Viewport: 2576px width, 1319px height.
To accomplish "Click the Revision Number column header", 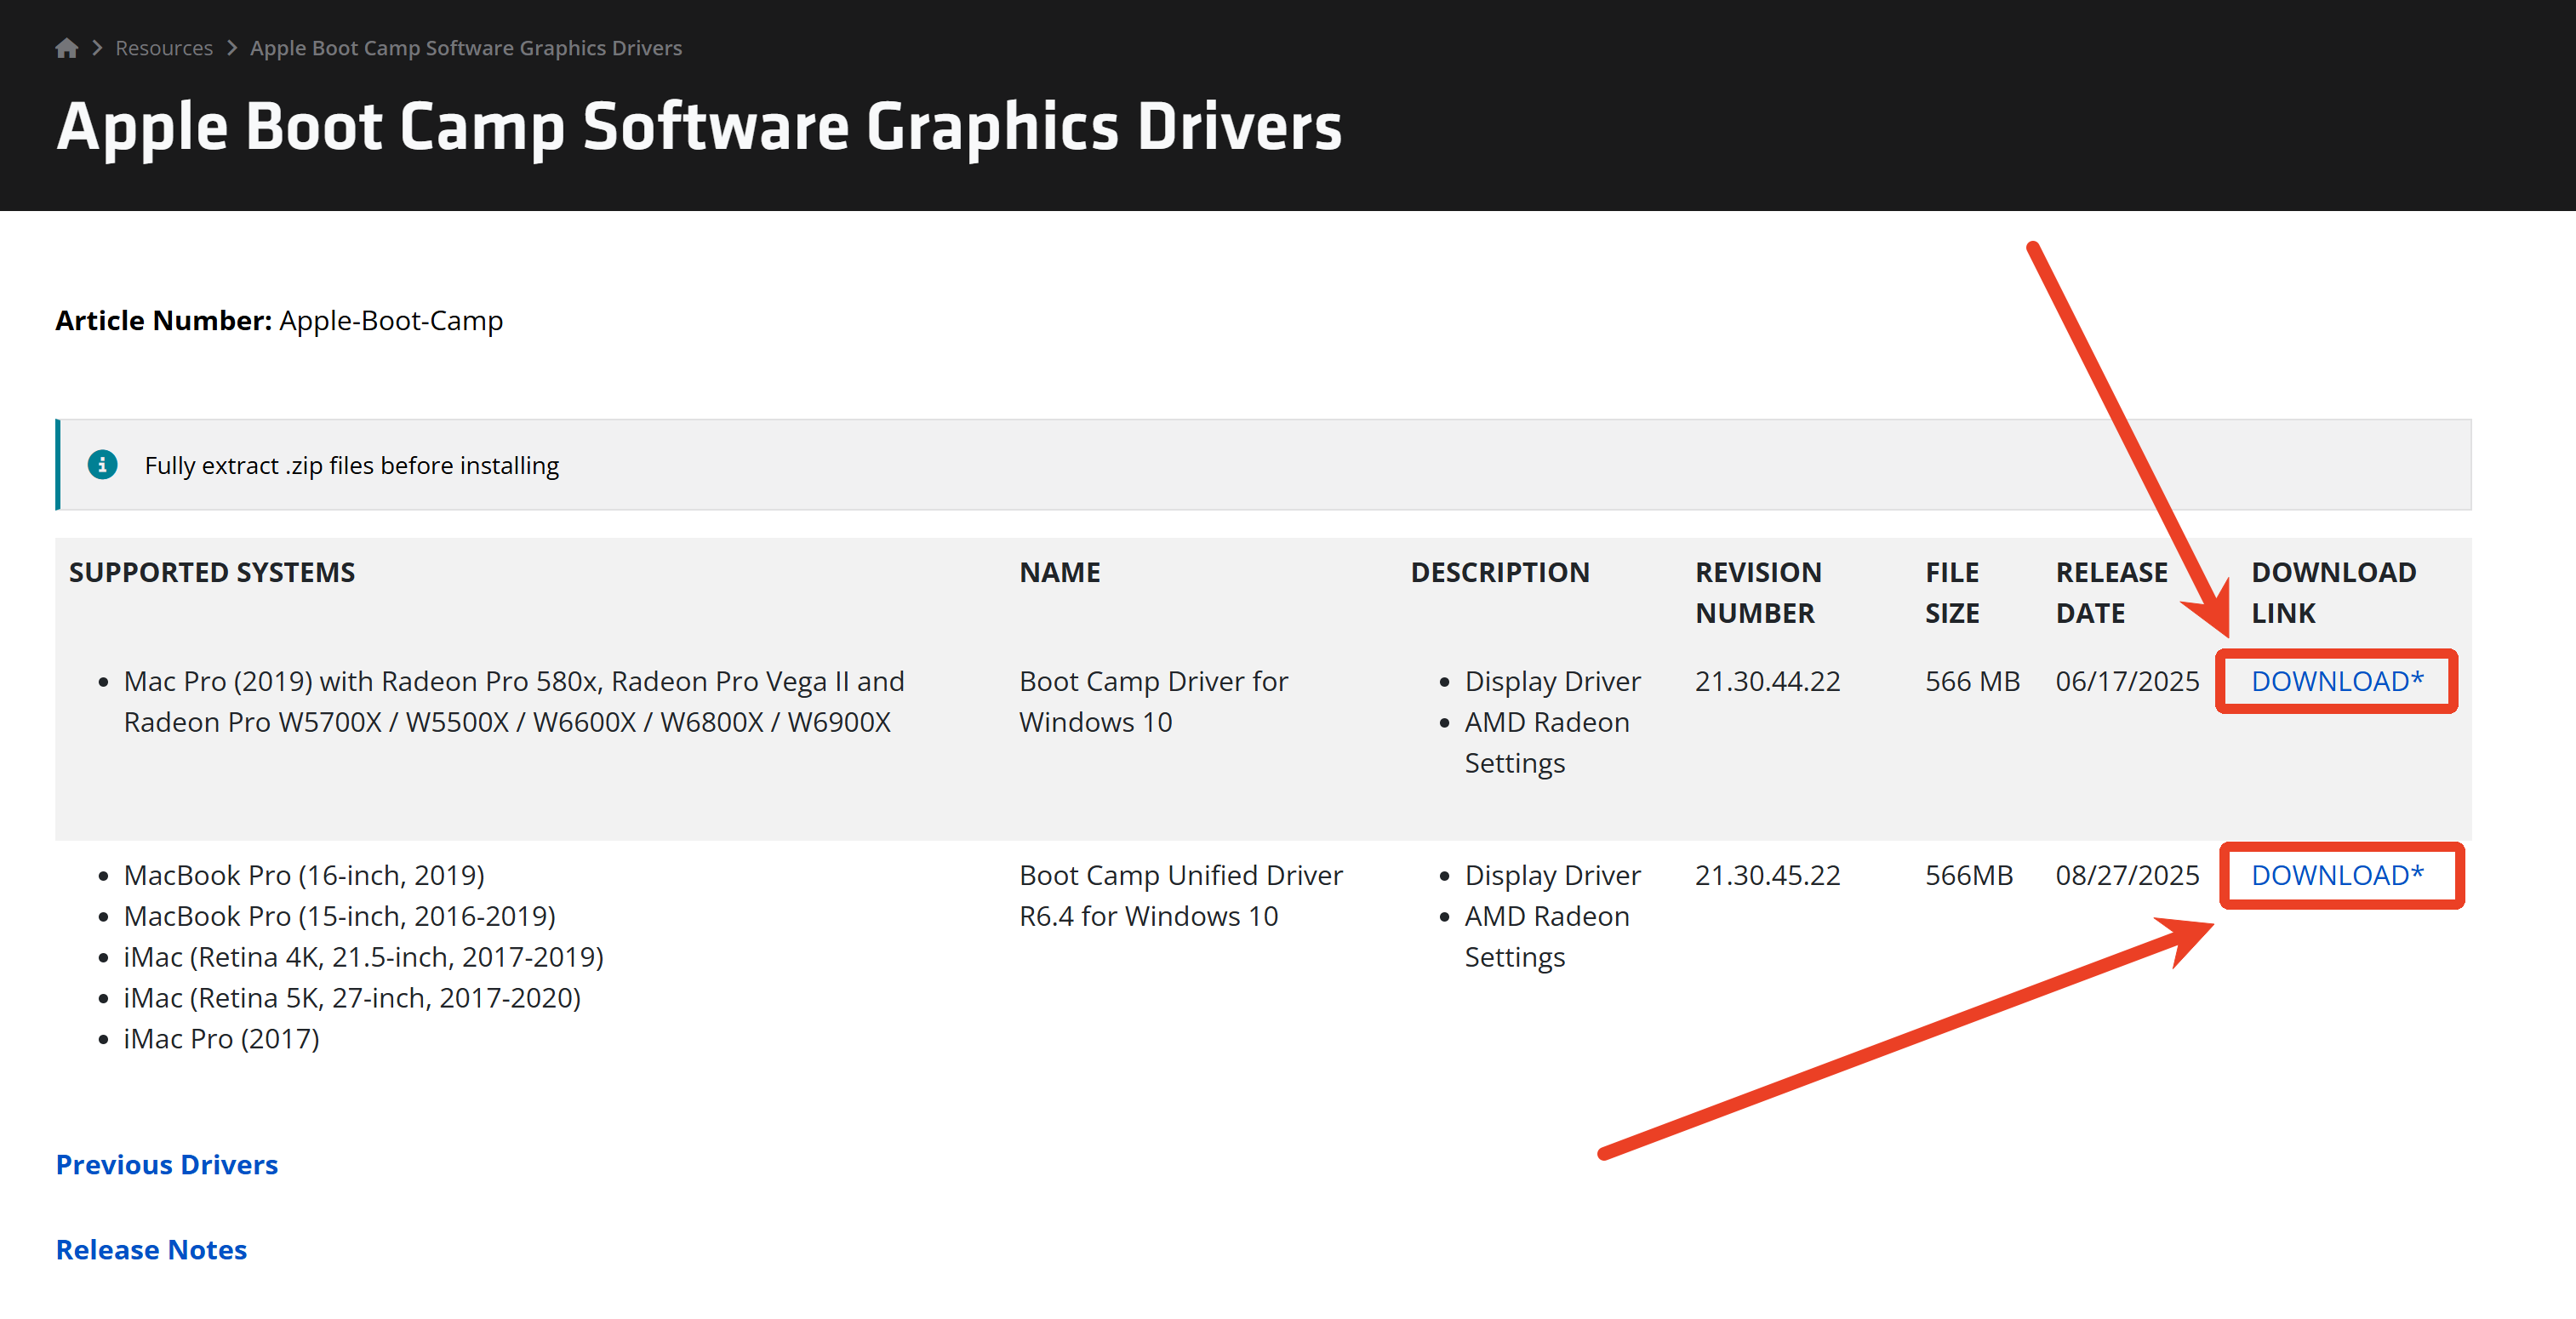I will (1757, 592).
